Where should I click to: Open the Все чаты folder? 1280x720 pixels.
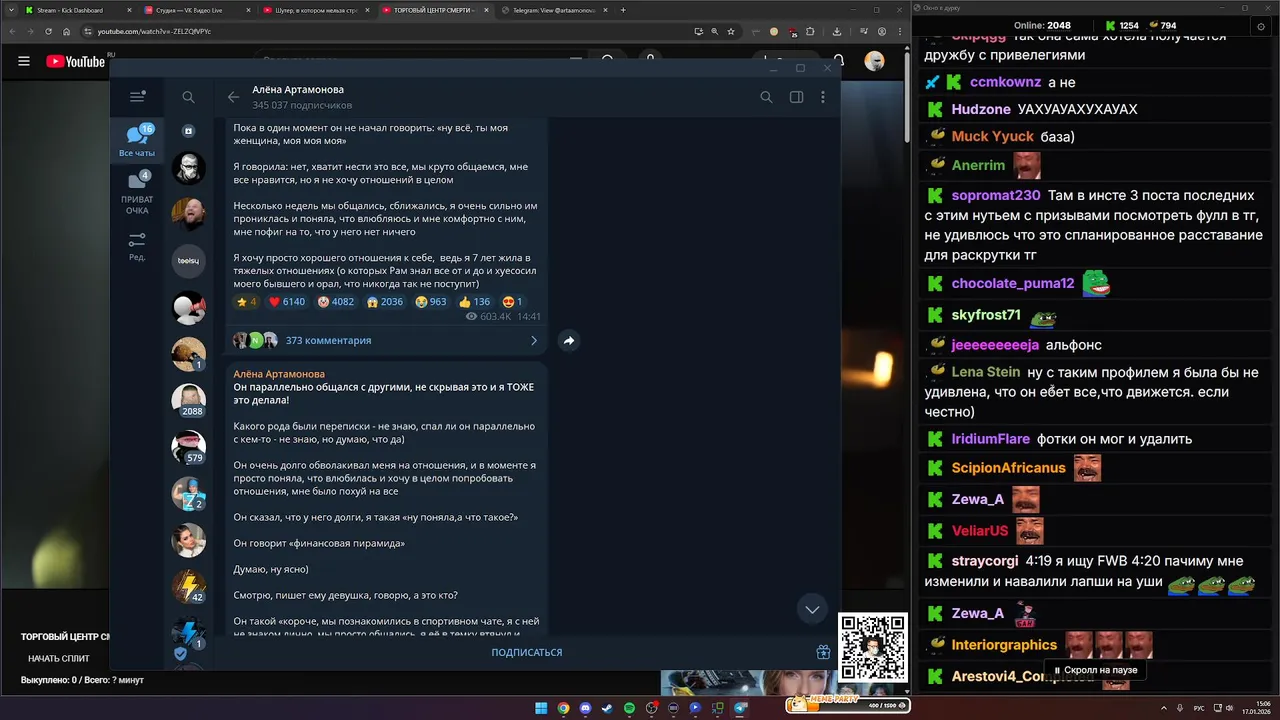(137, 141)
